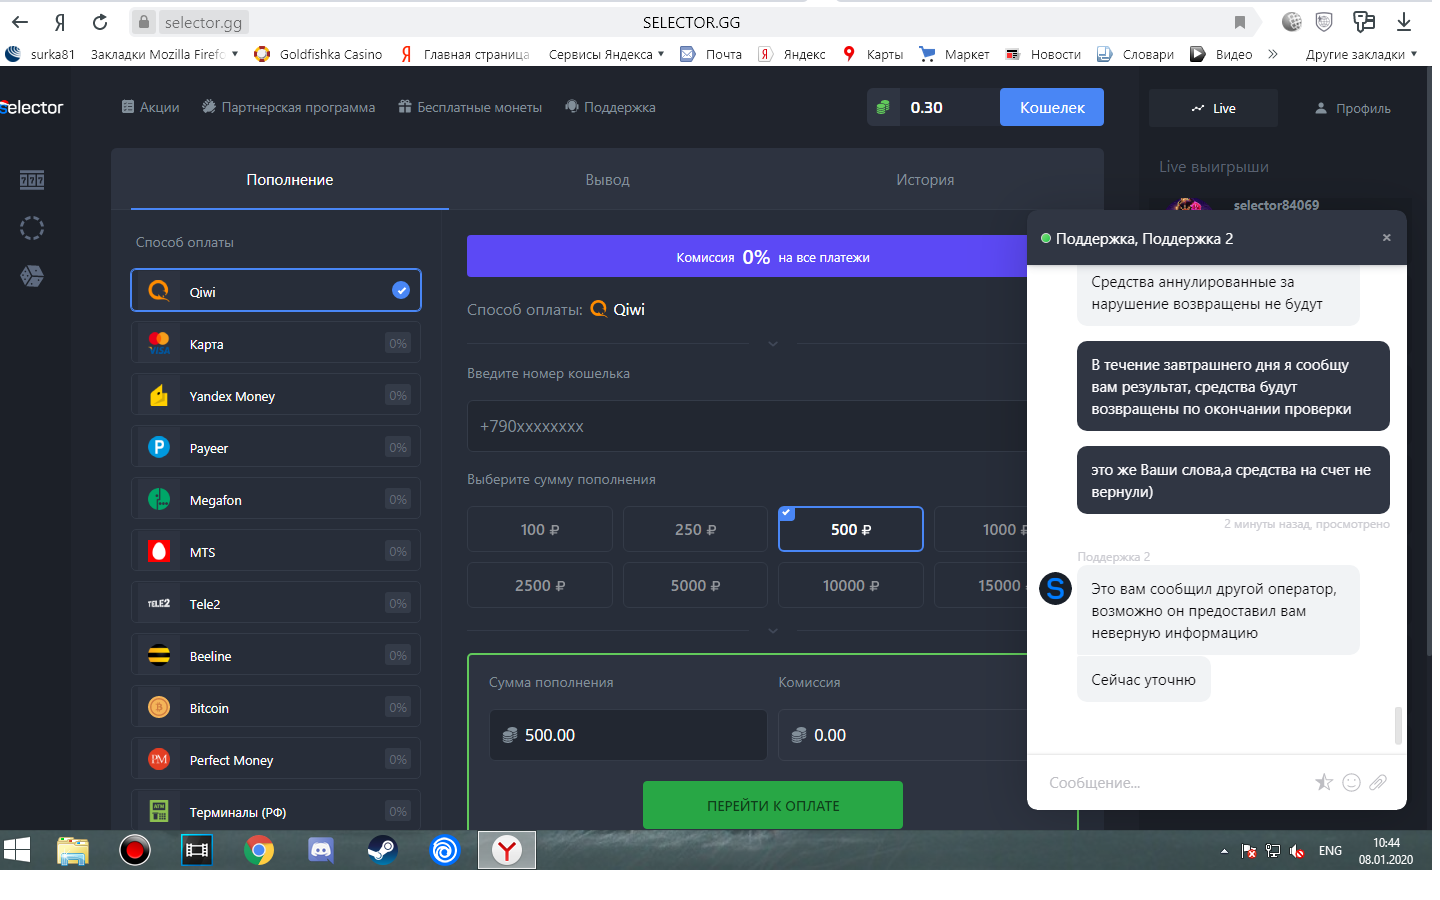Open Steam from the Windows taskbar
This screenshot has width=1440, height=900.
(x=382, y=850)
